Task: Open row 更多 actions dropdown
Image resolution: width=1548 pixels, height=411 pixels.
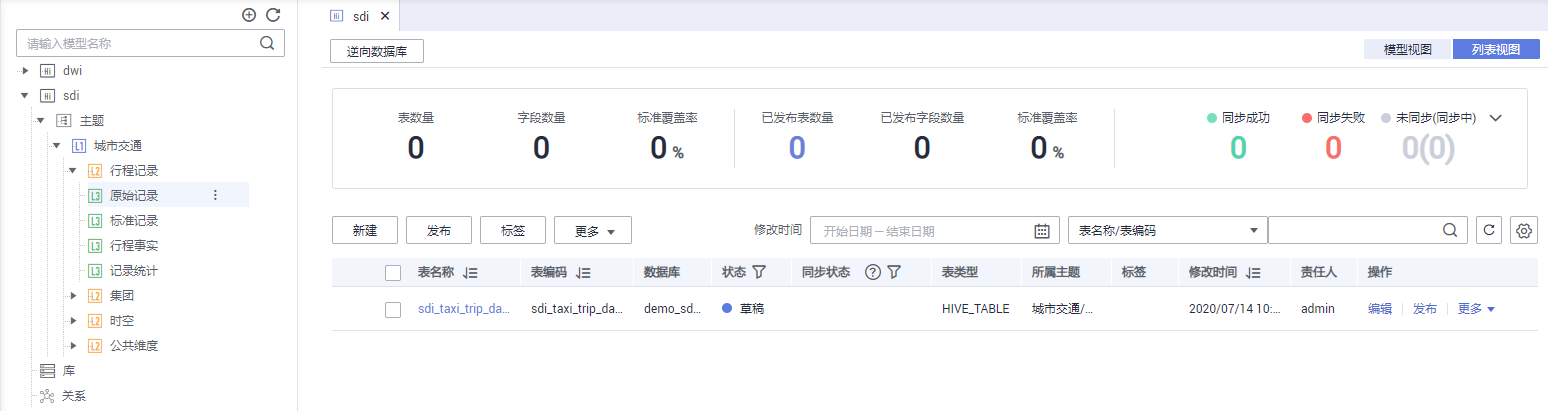Action: pos(1476,309)
